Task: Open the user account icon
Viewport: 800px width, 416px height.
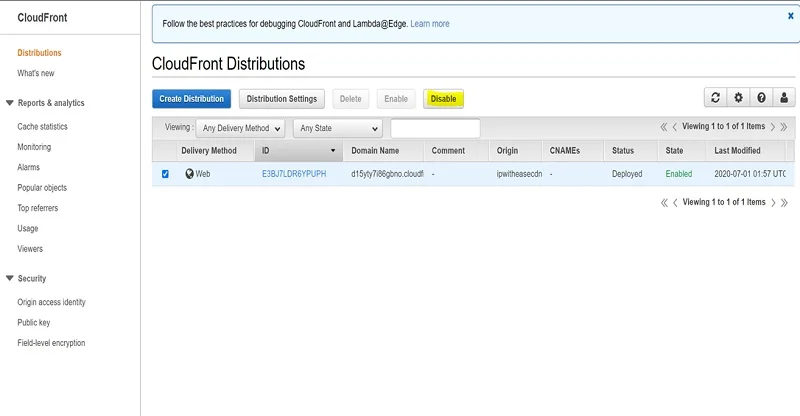Action: (784, 97)
